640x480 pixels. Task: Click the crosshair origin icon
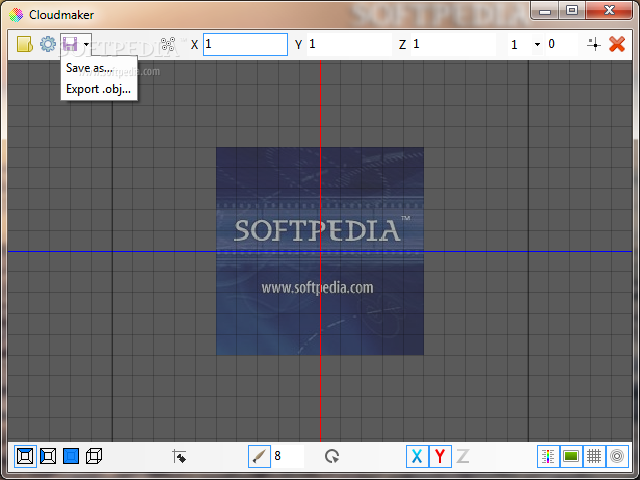pyautogui.click(x=594, y=44)
